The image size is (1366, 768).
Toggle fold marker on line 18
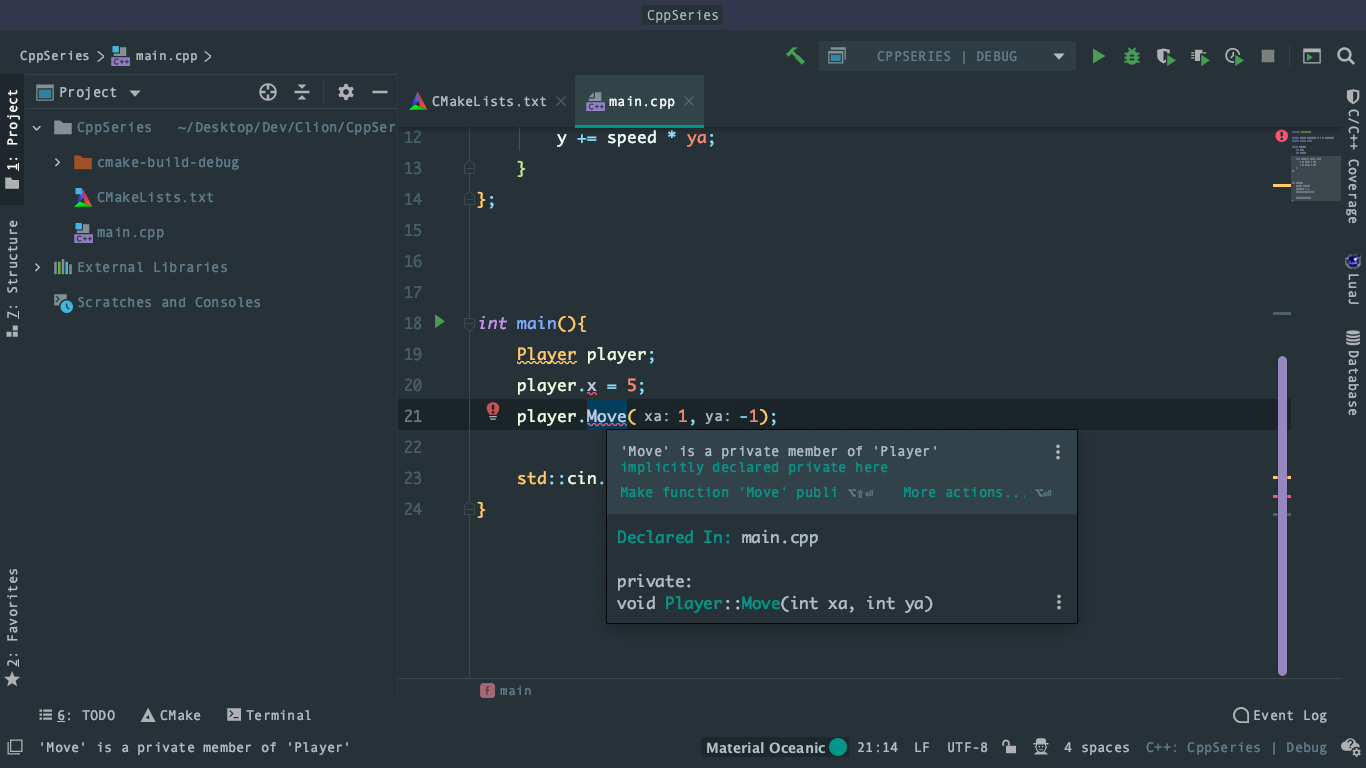coord(469,323)
